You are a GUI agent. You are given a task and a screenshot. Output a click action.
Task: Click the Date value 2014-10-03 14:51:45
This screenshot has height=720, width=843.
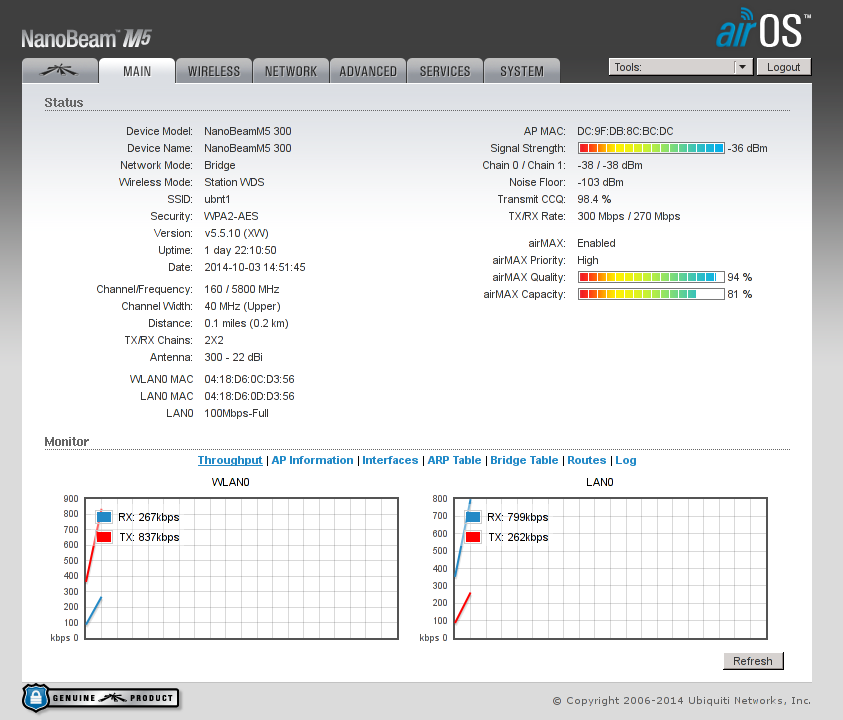[255, 267]
